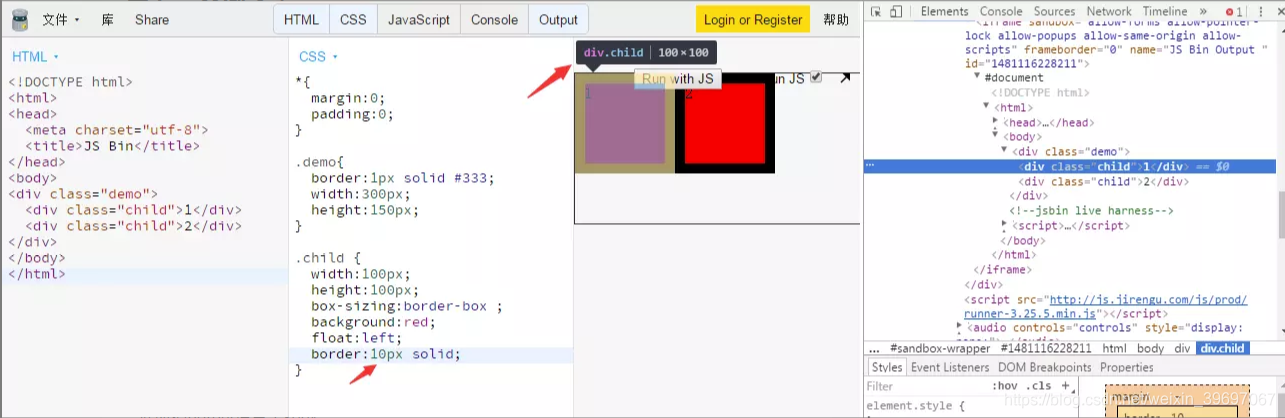Click the jsbin live harness comment row
The height and width of the screenshot is (418, 1285).
1091,211
